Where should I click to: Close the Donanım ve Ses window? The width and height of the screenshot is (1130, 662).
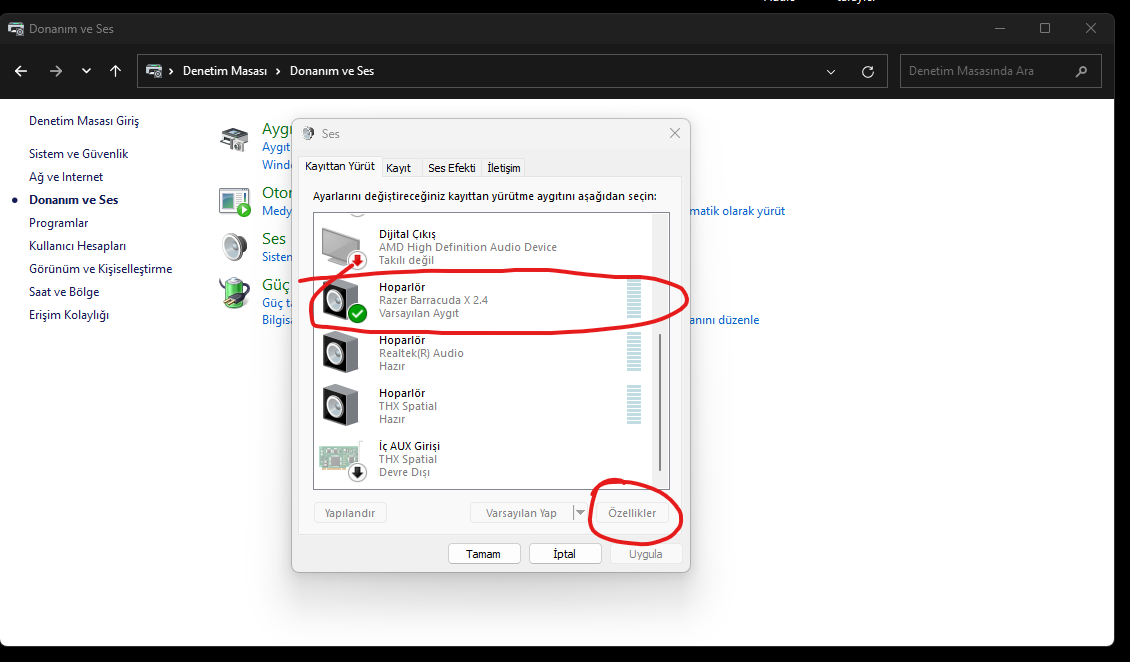click(x=1090, y=29)
